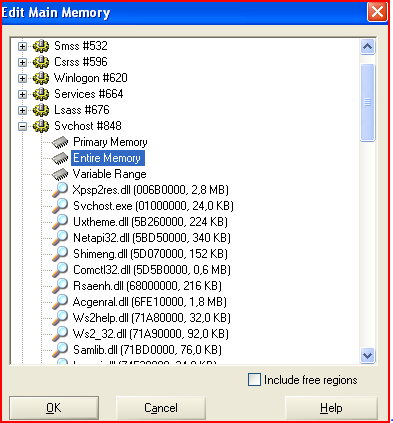Close the Edit Main Memory dialog
Screen dimensions: 393x423
coord(377,12)
